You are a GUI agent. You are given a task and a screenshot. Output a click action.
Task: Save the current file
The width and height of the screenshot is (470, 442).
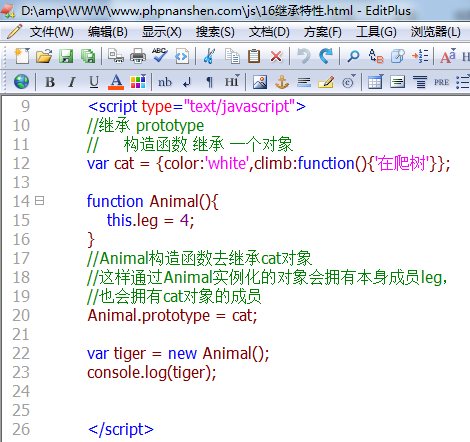click(x=66, y=56)
